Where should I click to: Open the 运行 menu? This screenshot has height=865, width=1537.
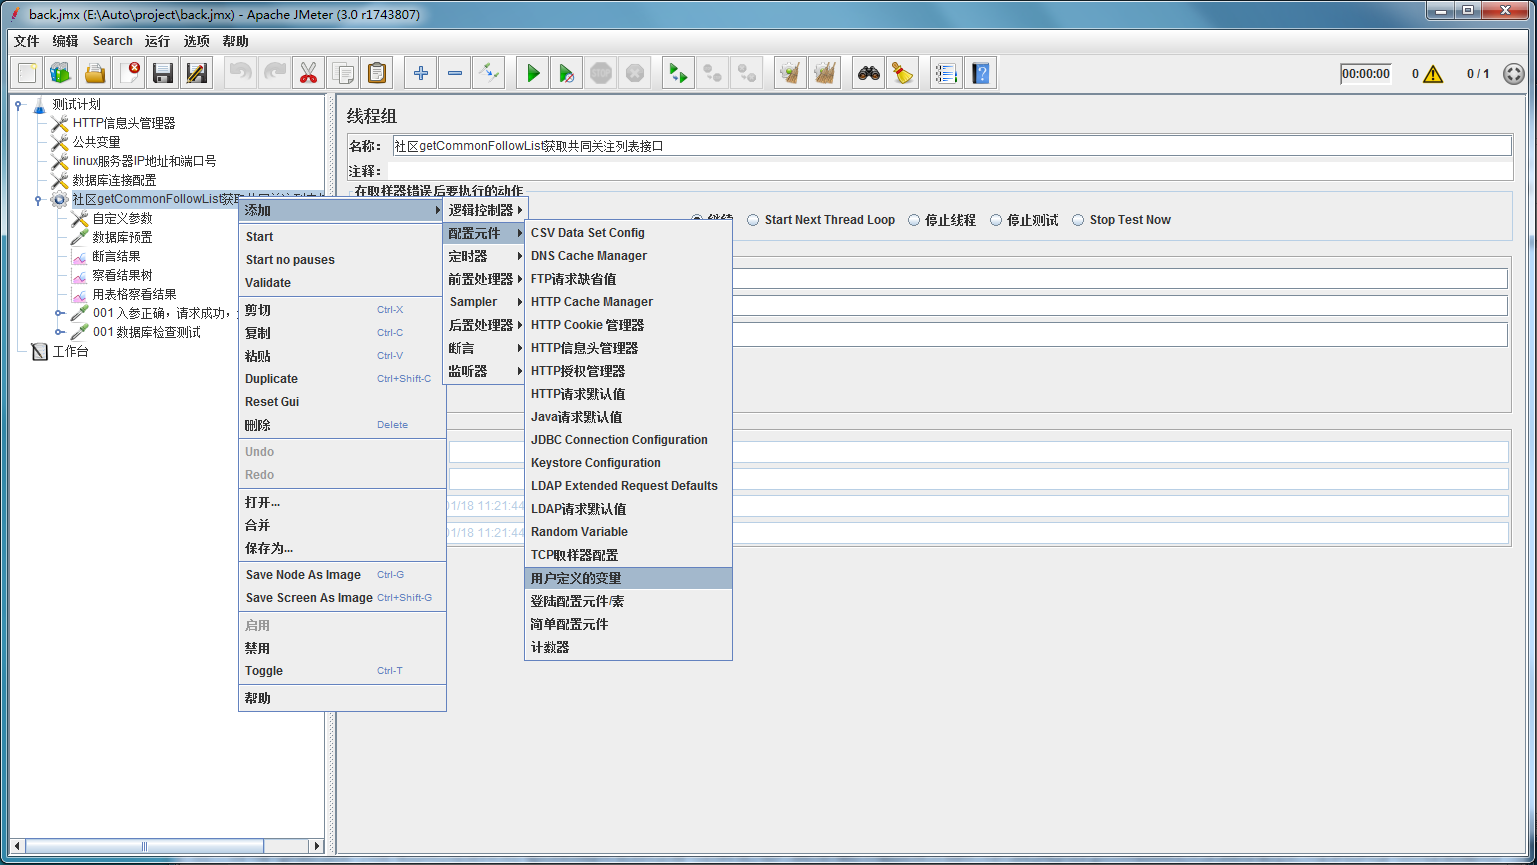pyautogui.click(x=157, y=41)
